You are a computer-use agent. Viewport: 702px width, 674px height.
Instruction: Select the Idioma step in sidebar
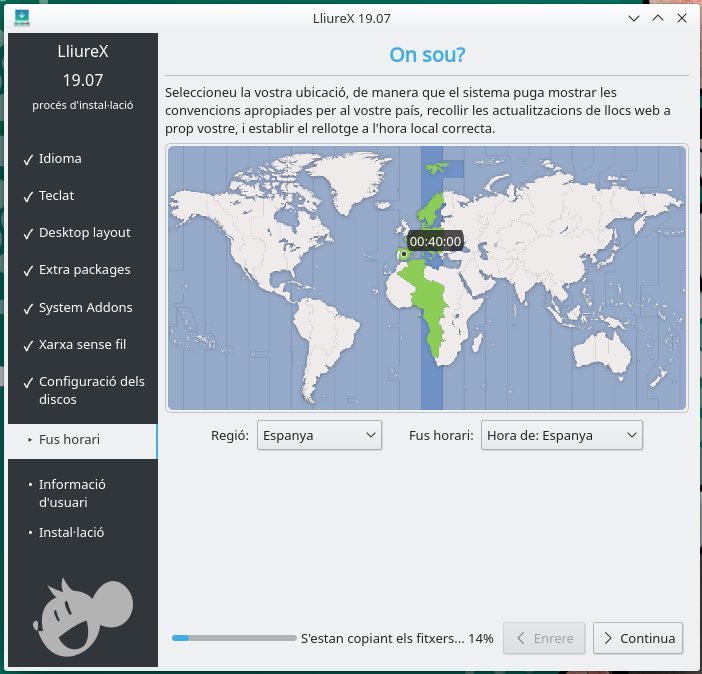click(60, 159)
